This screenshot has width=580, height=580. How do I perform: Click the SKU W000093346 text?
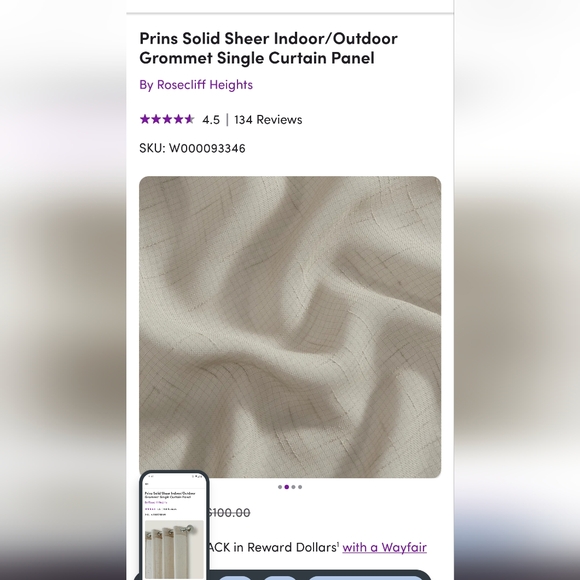tap(192, 148)
